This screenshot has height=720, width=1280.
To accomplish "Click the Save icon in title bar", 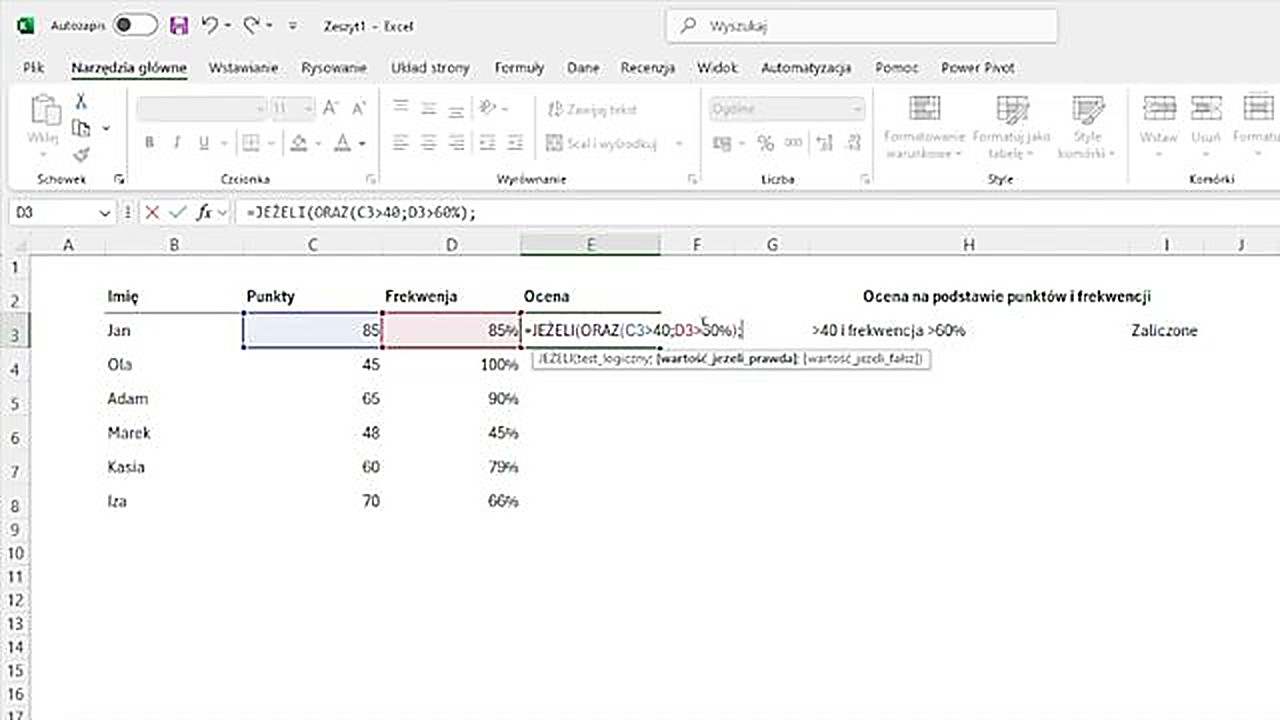I will [x=179, y=26].
